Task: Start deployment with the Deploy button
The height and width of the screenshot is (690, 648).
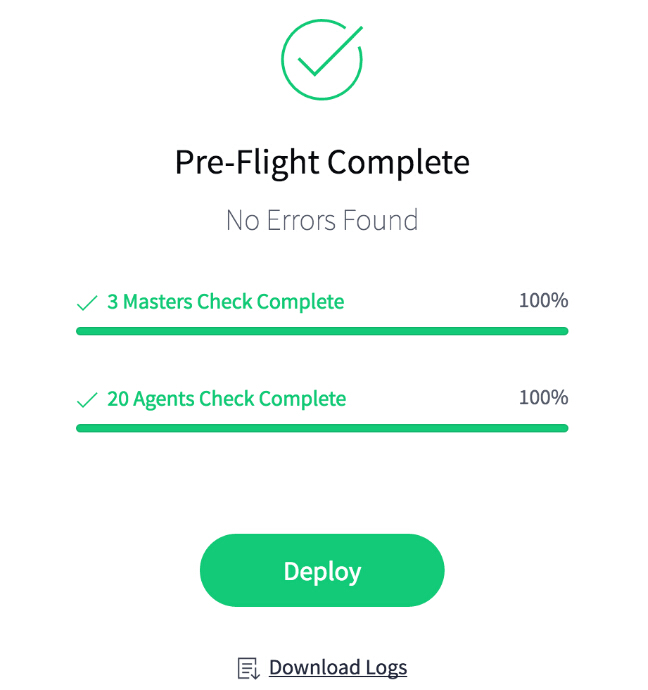Action: tap(322, 570)
